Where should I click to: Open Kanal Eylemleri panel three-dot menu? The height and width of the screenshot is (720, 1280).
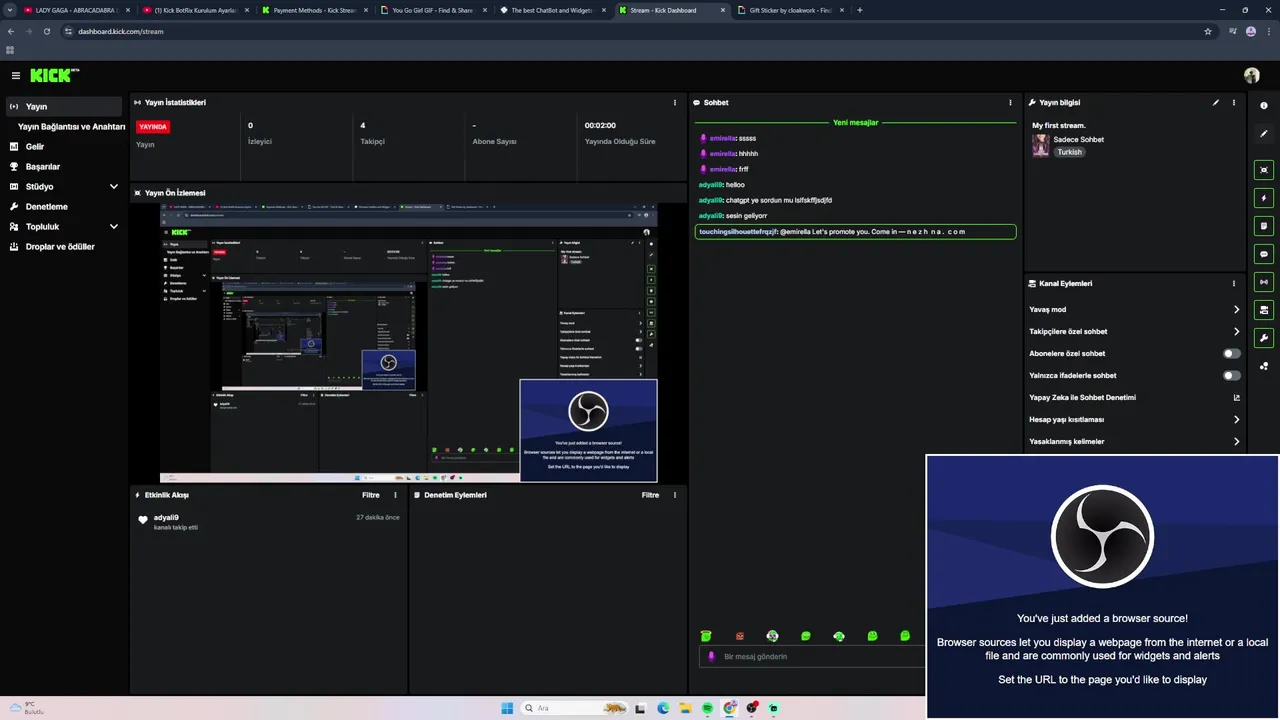pyautogui.click(x=1236, y=283)
